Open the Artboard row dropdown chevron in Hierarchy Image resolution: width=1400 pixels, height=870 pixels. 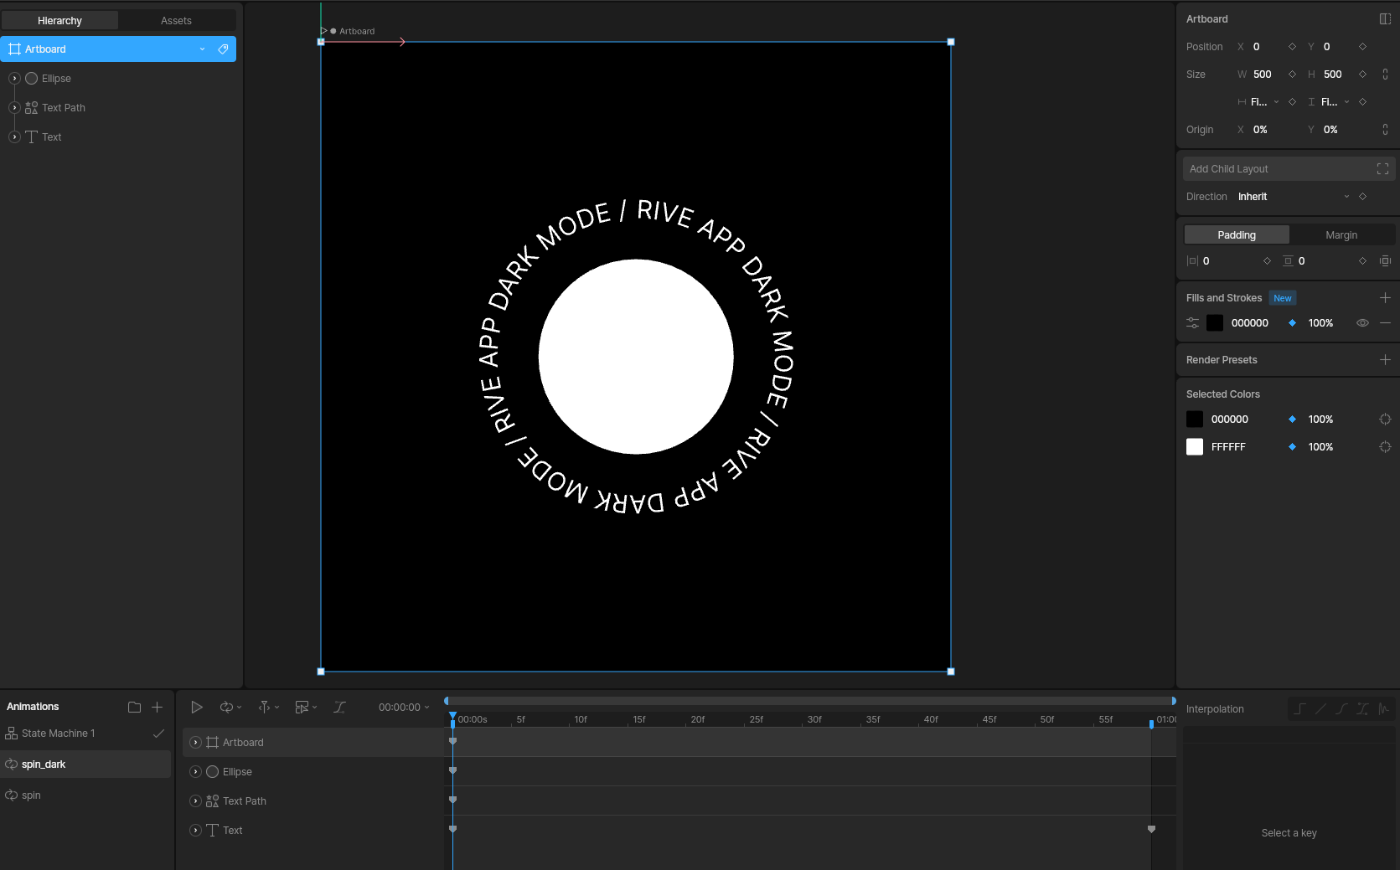[202, 49]
